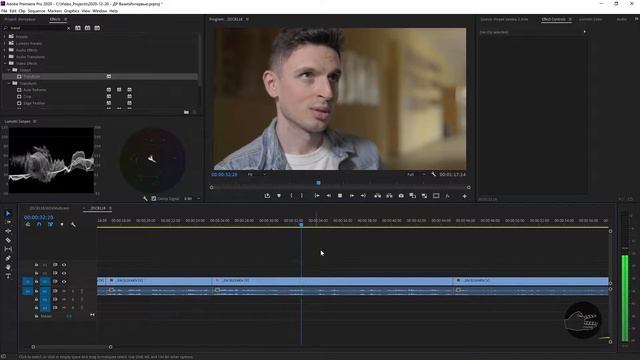640x360 pixels.
Task: Step forward one frame
Action: point(352,196)
